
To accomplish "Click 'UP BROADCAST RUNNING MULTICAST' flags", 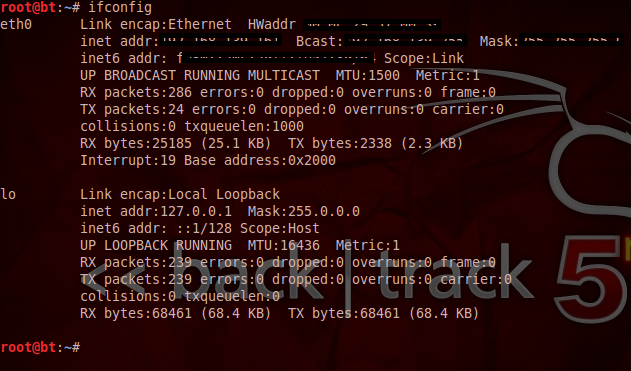I will pyautogui.click(x=200, y=75).
